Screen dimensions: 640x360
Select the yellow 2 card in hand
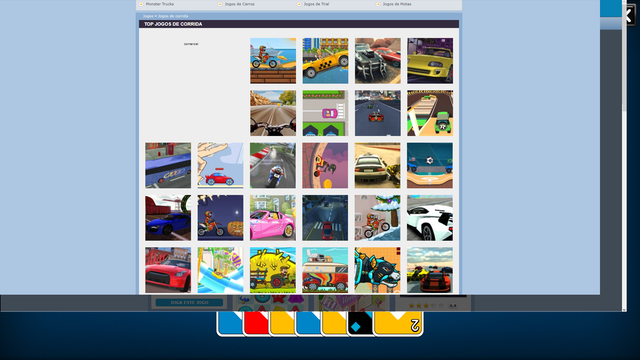(x=398, y=323)
